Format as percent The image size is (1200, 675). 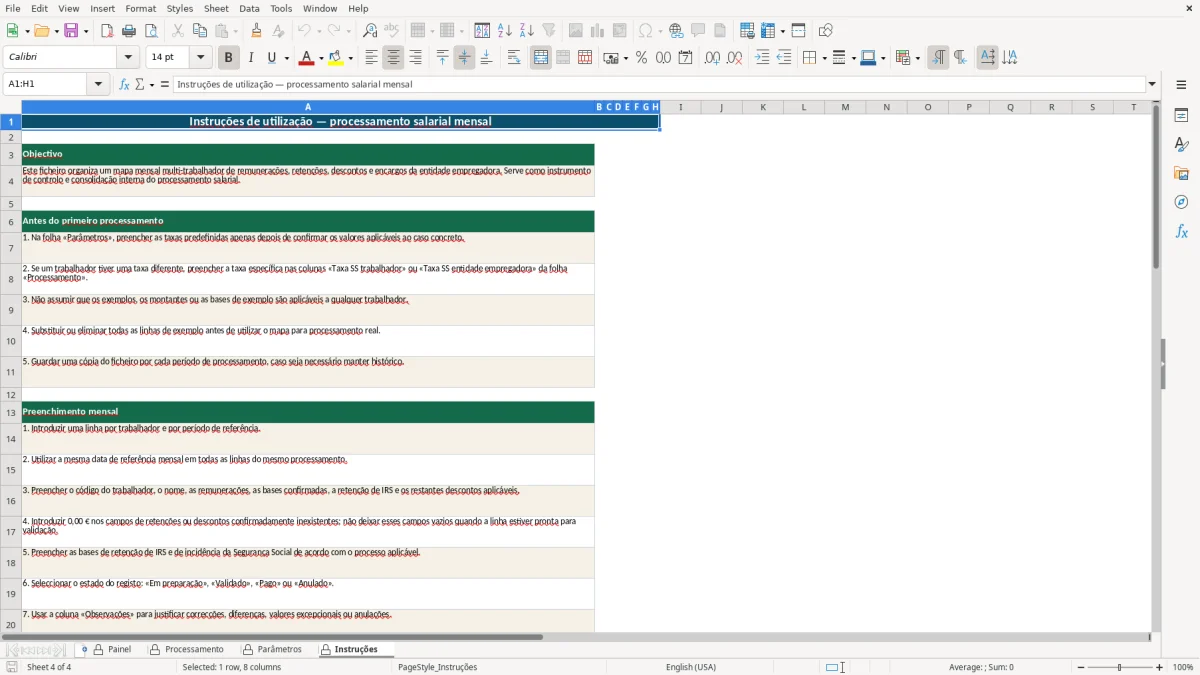pyautogui.click(x=641, y=58)
